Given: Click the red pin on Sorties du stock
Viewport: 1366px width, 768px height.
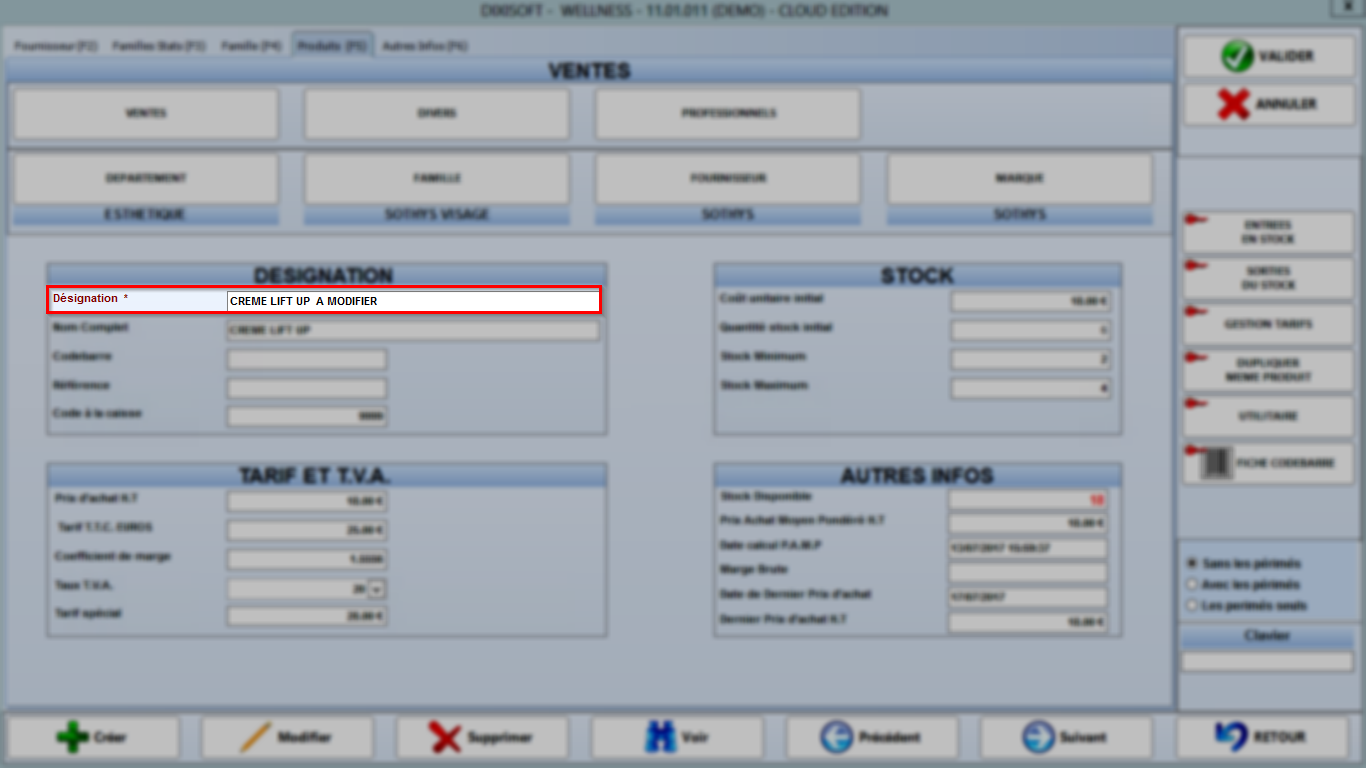Looking at the screenshot, I should click(x=1196, y=266).
